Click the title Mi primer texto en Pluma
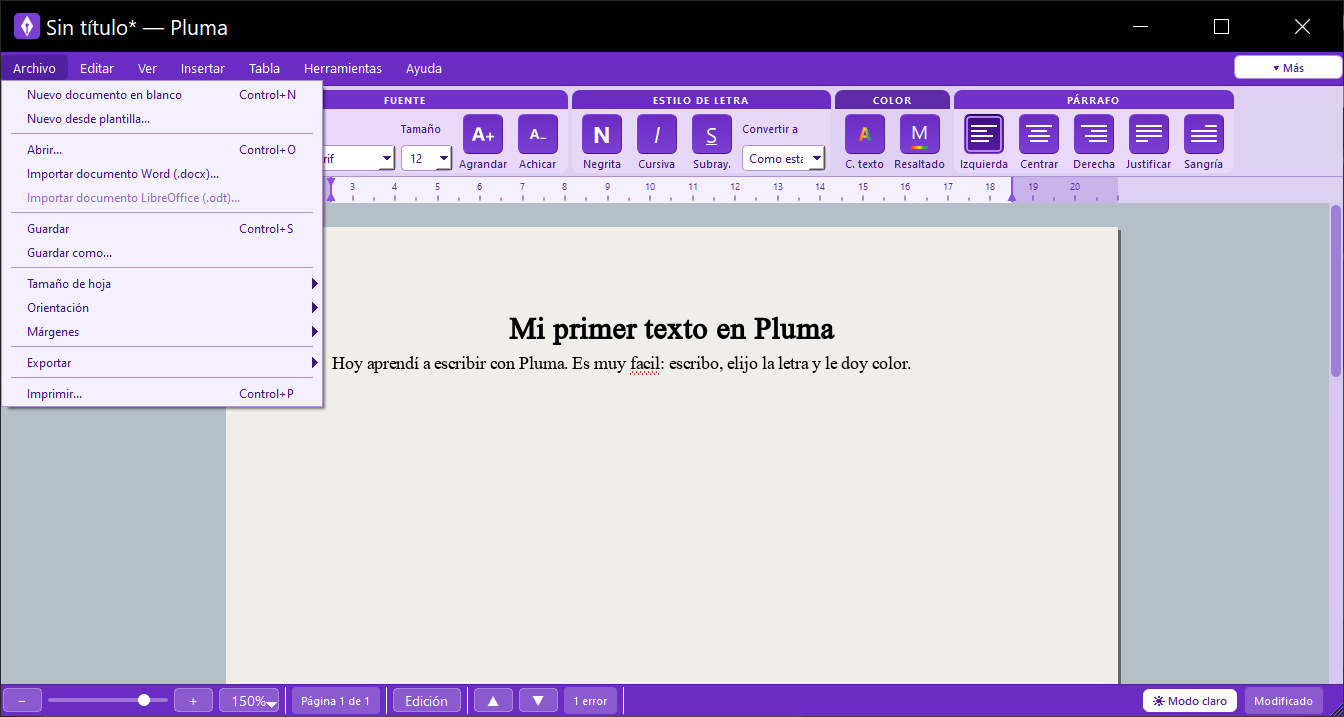The width and height of the screenshot is (1344, 717). coord(671,328)
